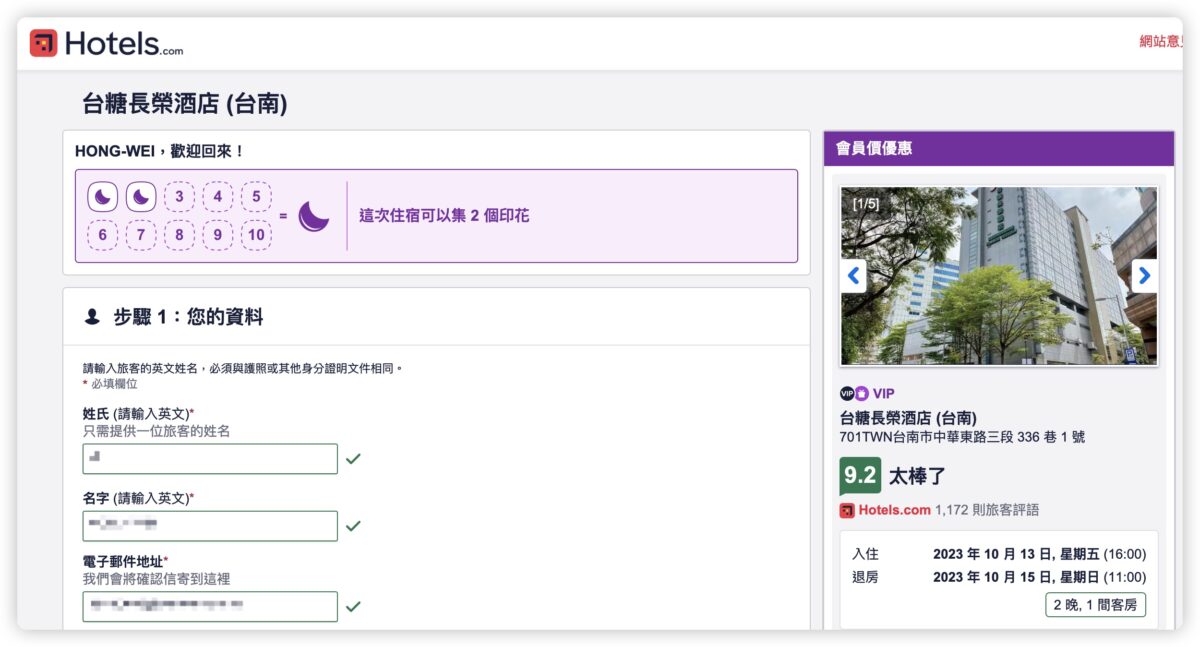This screenshot has height=647, width=1200.
Task: Focus the 電子郵件地址 email field
Action: click(210, 606)
